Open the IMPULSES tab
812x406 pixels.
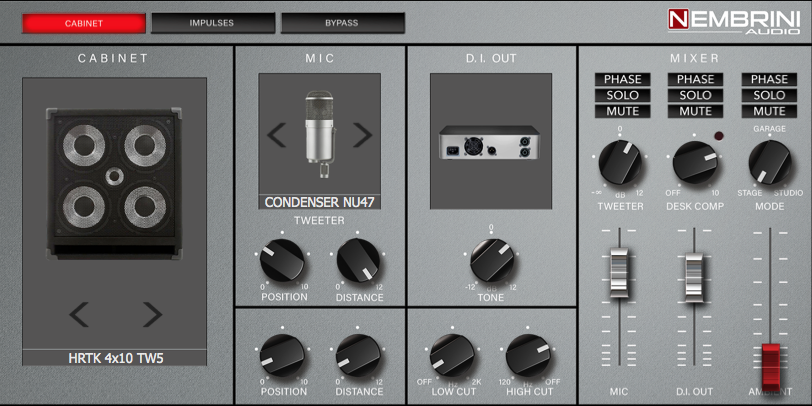tap(213, 23)
